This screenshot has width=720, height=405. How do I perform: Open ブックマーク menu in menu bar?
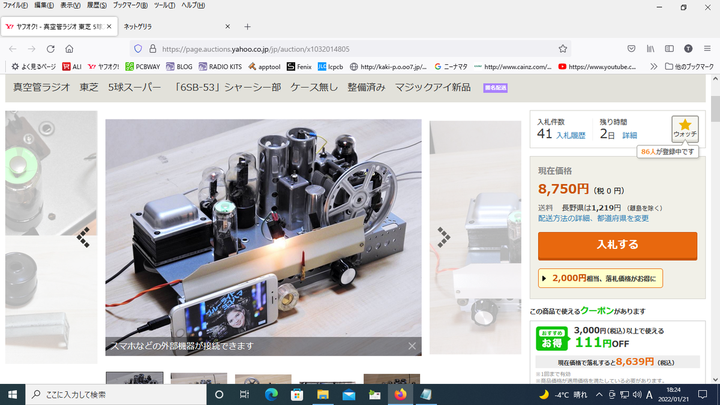pos(131,6)
